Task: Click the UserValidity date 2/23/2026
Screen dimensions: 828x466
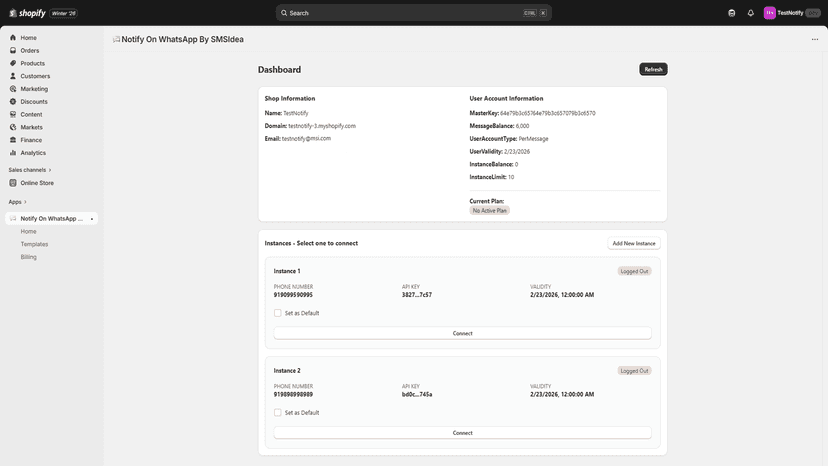Action: pyautogui.click(x=517, y=152)
